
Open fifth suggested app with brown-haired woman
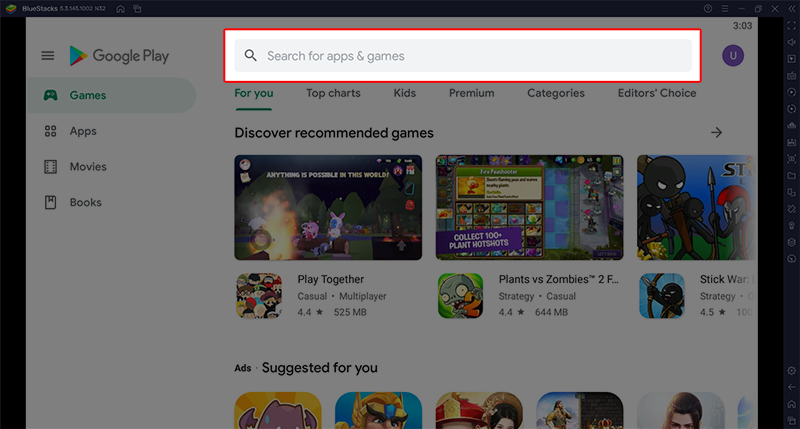point(680,411)
